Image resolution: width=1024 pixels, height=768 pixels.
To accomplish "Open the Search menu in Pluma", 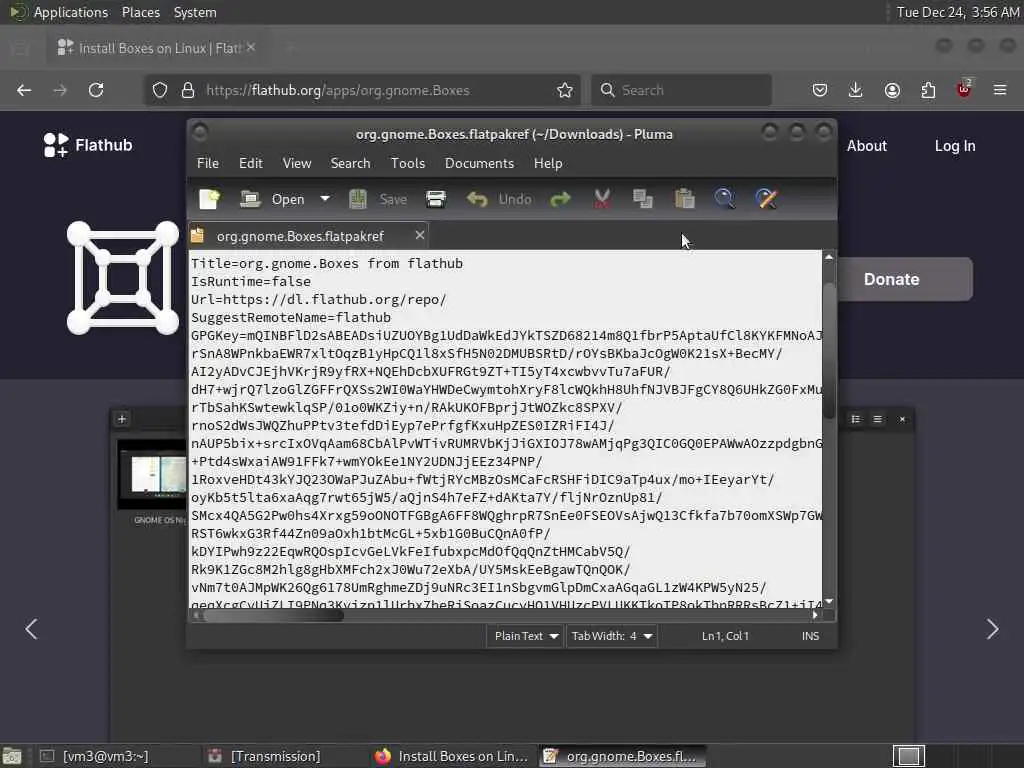I will click(x=350, y=163).
